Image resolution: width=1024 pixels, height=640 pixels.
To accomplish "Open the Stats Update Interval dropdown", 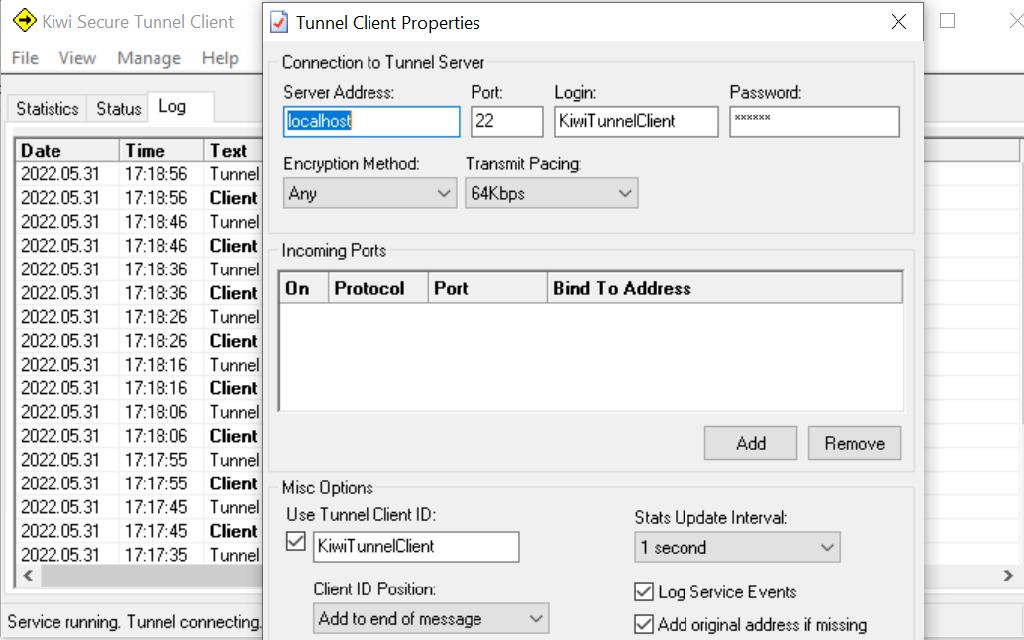I will 737,547.
